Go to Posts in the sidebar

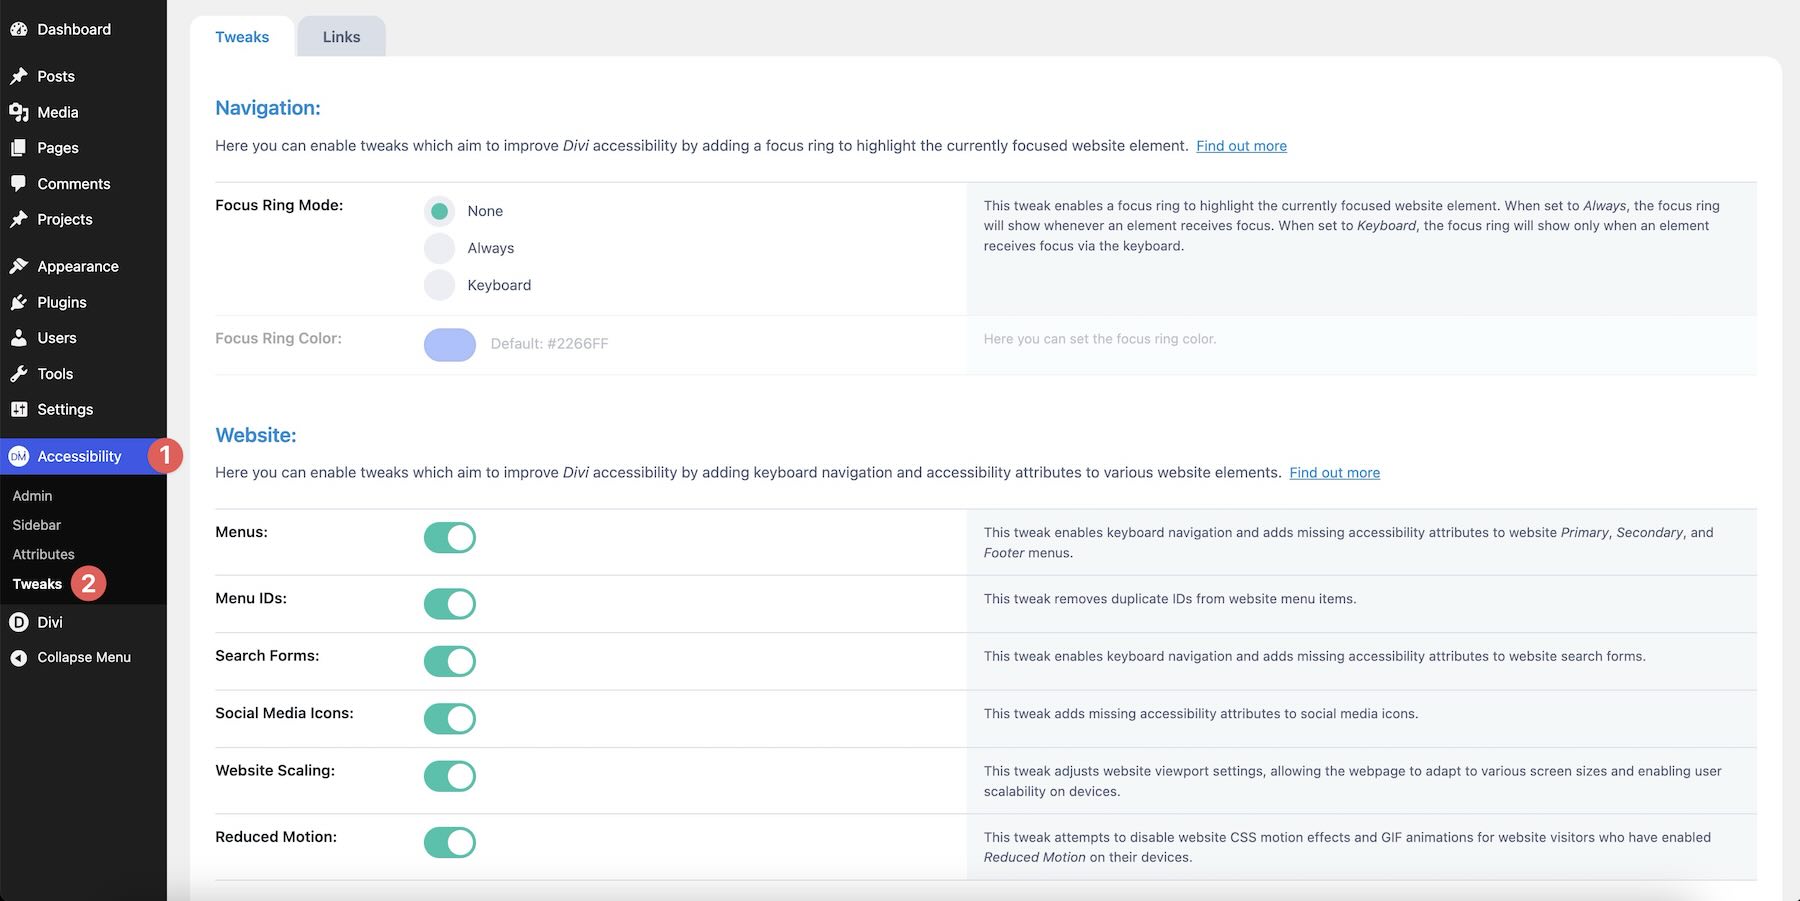56,76
